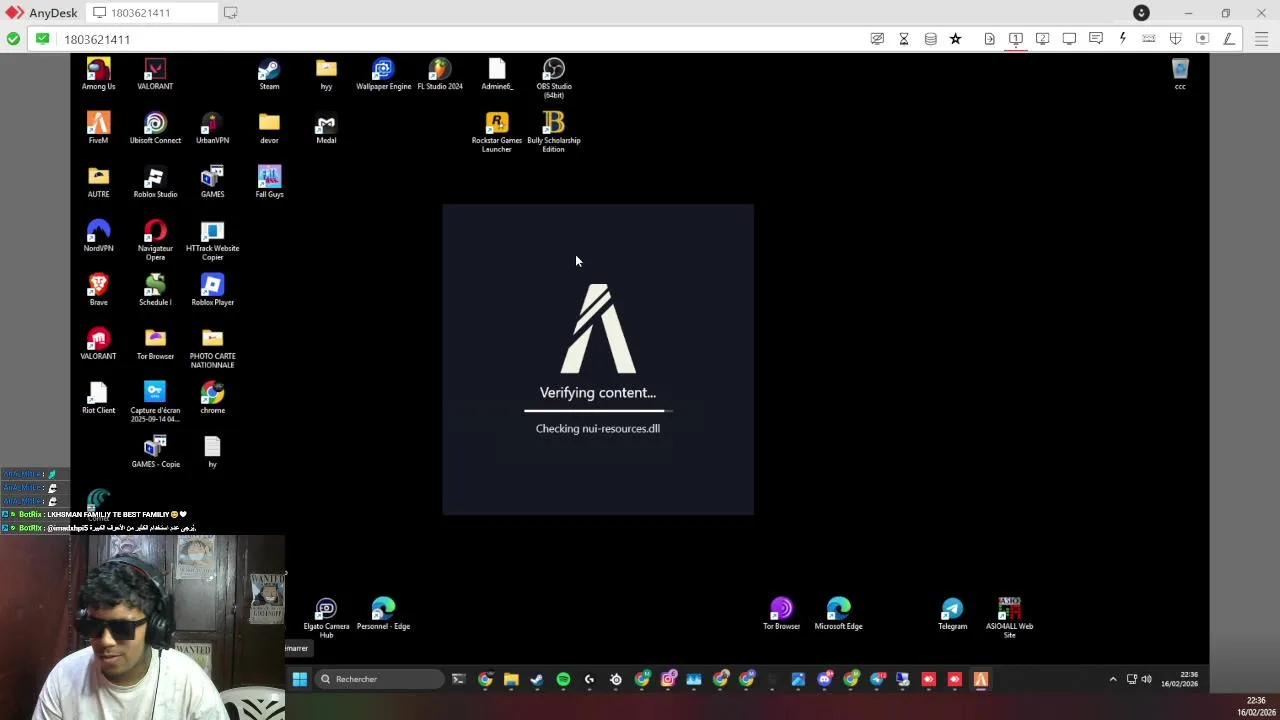Launch Telegram desktop shortcut
This screenshot has width=1280, height=720.
coord(952,615)
